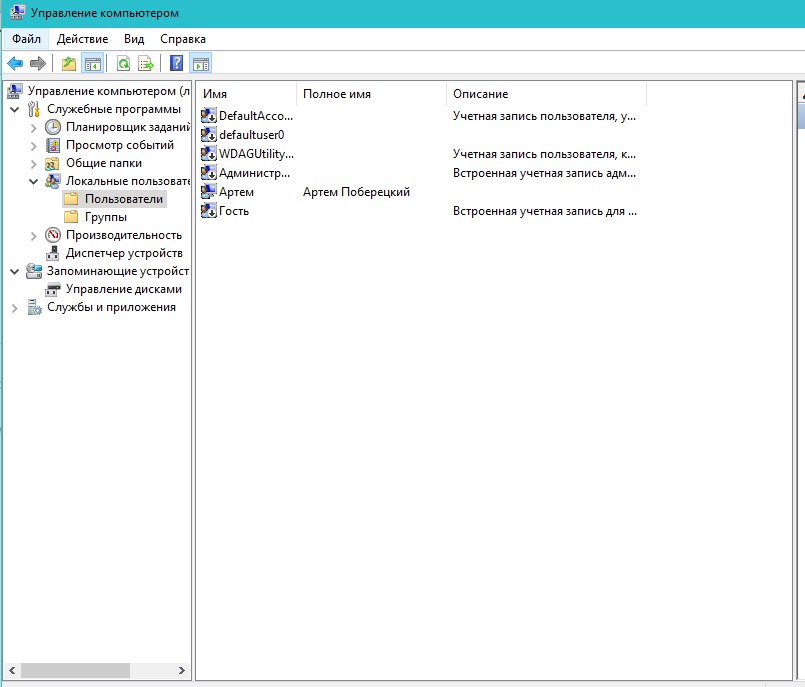Select the Артем user account icon
The width and height of the screenshot is (805, 687).
(x=209, y=192)
